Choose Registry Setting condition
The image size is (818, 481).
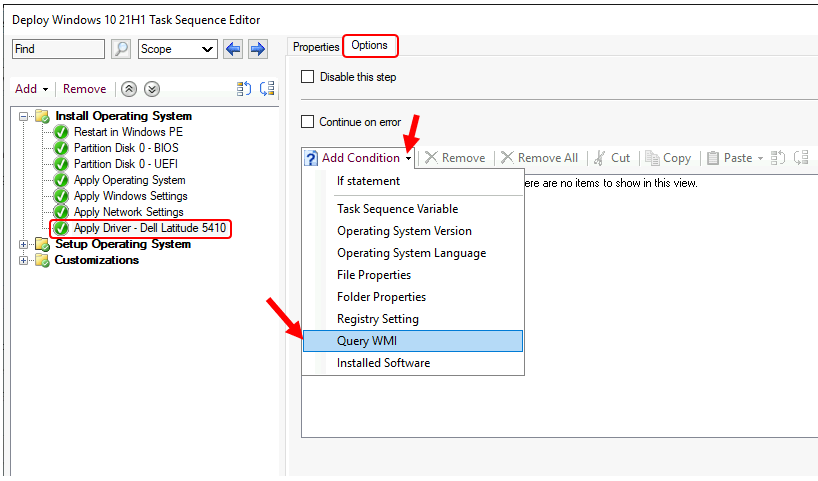413,319
